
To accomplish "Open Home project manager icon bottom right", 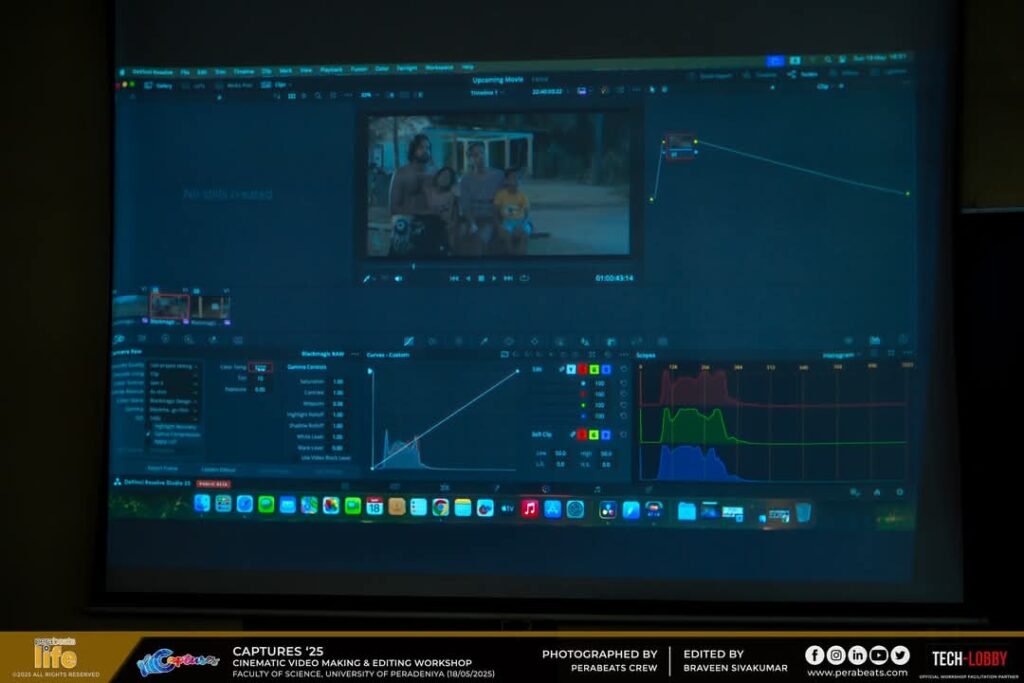I will (877, 492).
